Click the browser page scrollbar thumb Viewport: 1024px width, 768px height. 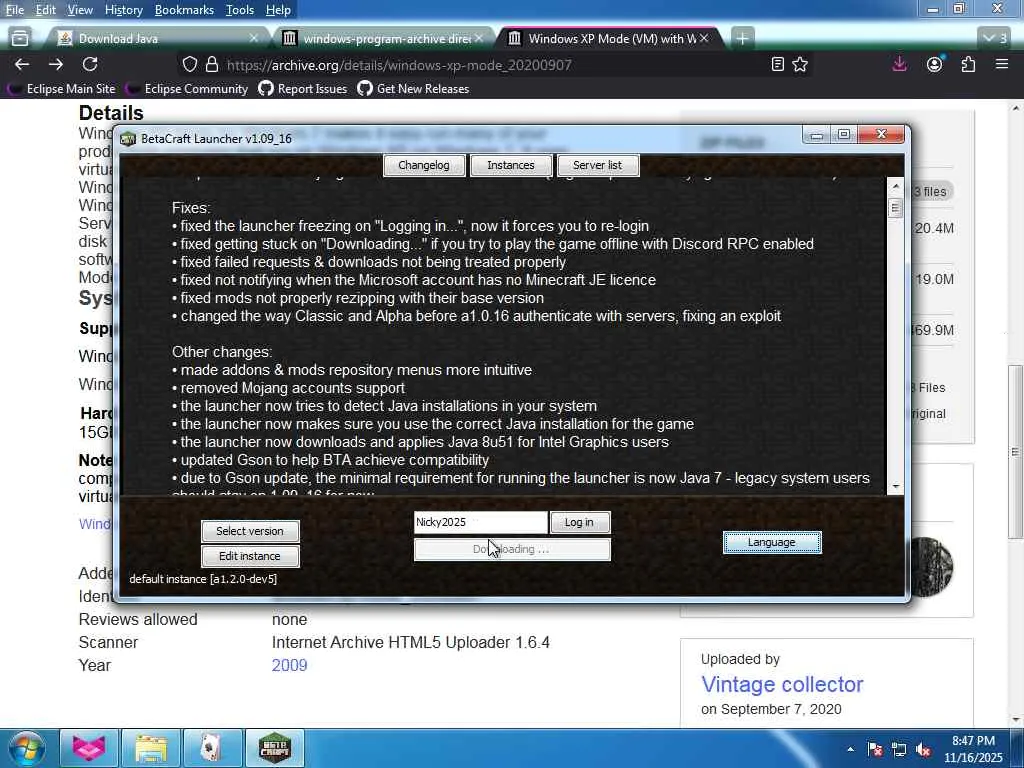tap(1015, 451)
